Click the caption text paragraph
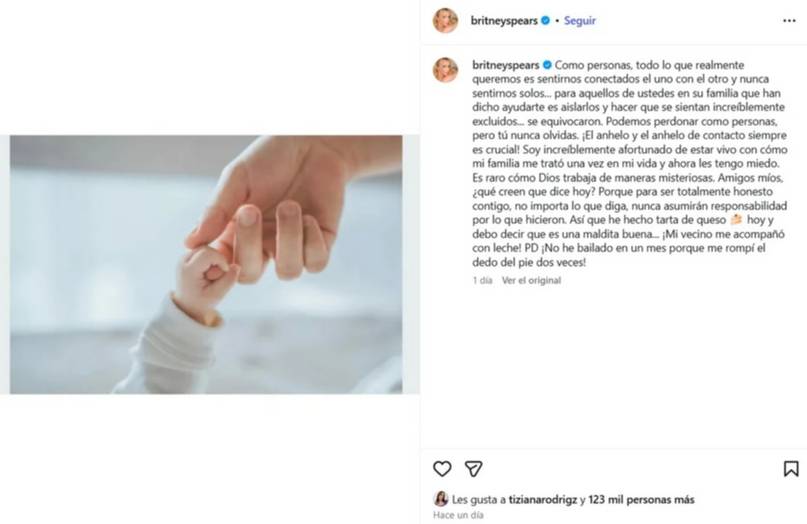807x524 pixels. (629, 164)
